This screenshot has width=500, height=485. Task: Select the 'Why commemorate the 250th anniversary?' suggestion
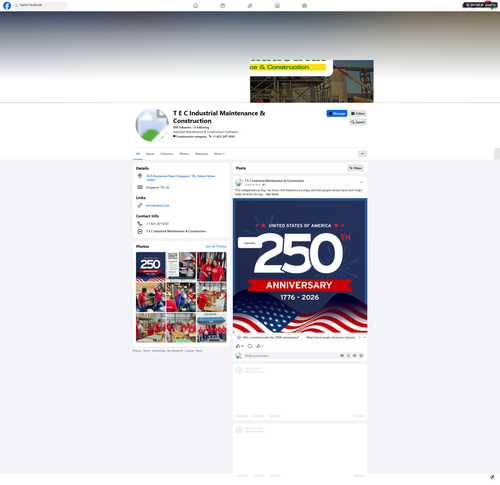pyautogui.click(x=268, y=338)
